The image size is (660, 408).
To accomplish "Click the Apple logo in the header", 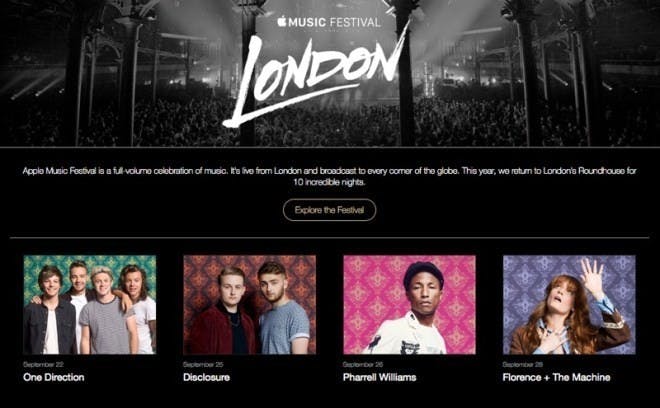I will 282,21.
